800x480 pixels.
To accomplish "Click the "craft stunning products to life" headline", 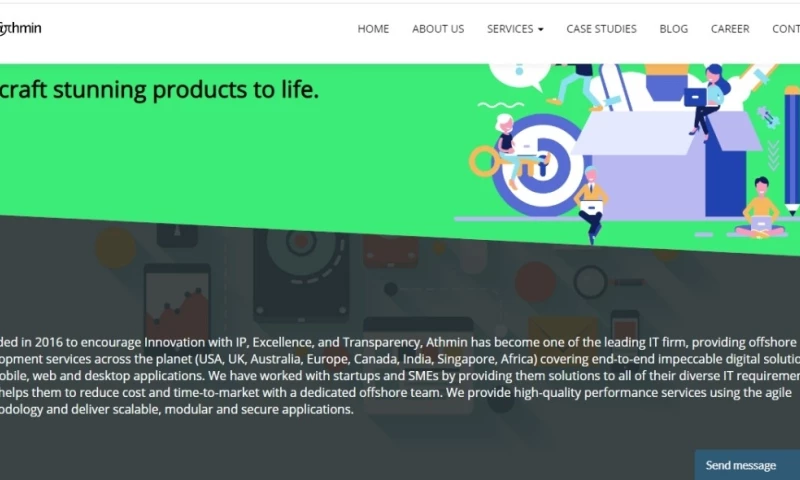I will click(159, 90).
